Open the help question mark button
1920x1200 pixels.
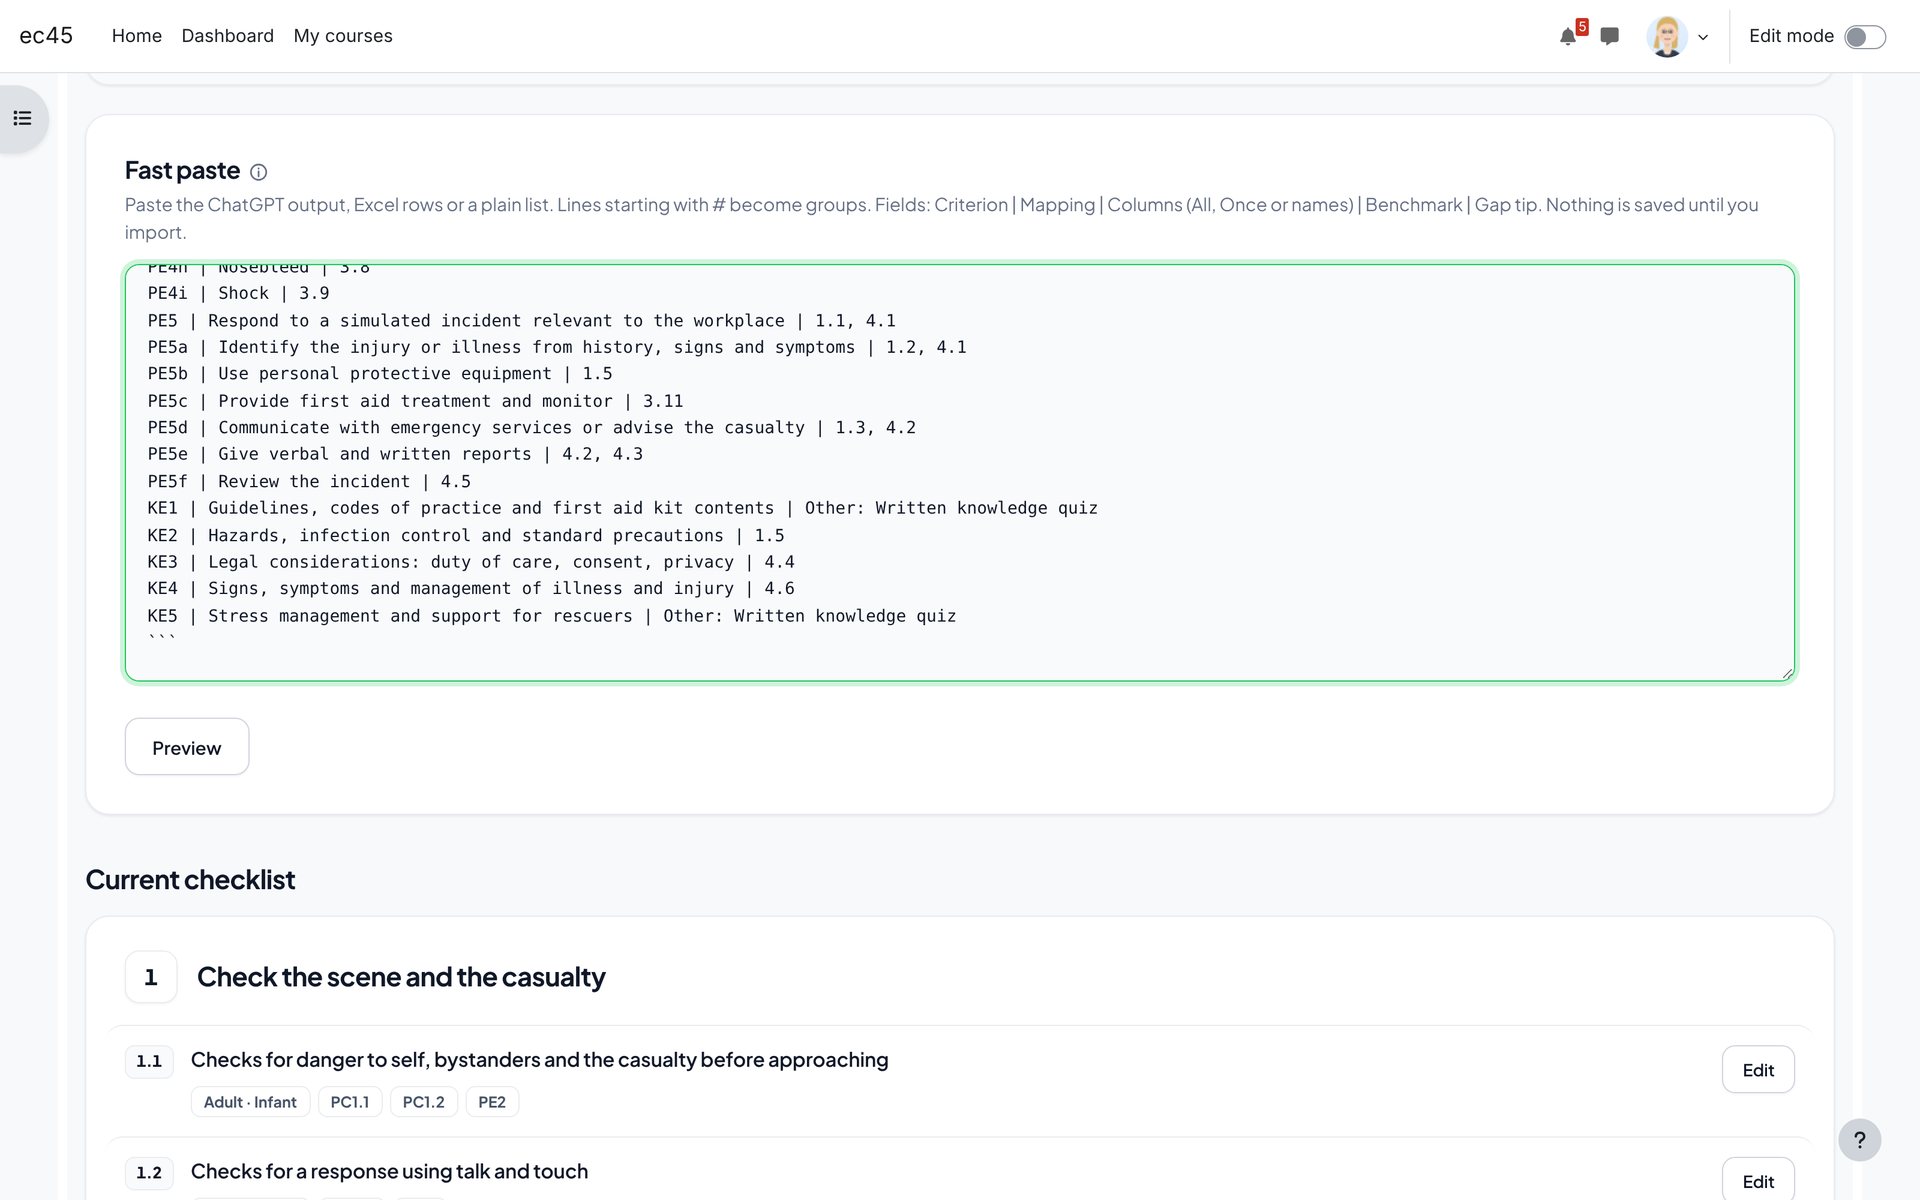[1859, 1139]
